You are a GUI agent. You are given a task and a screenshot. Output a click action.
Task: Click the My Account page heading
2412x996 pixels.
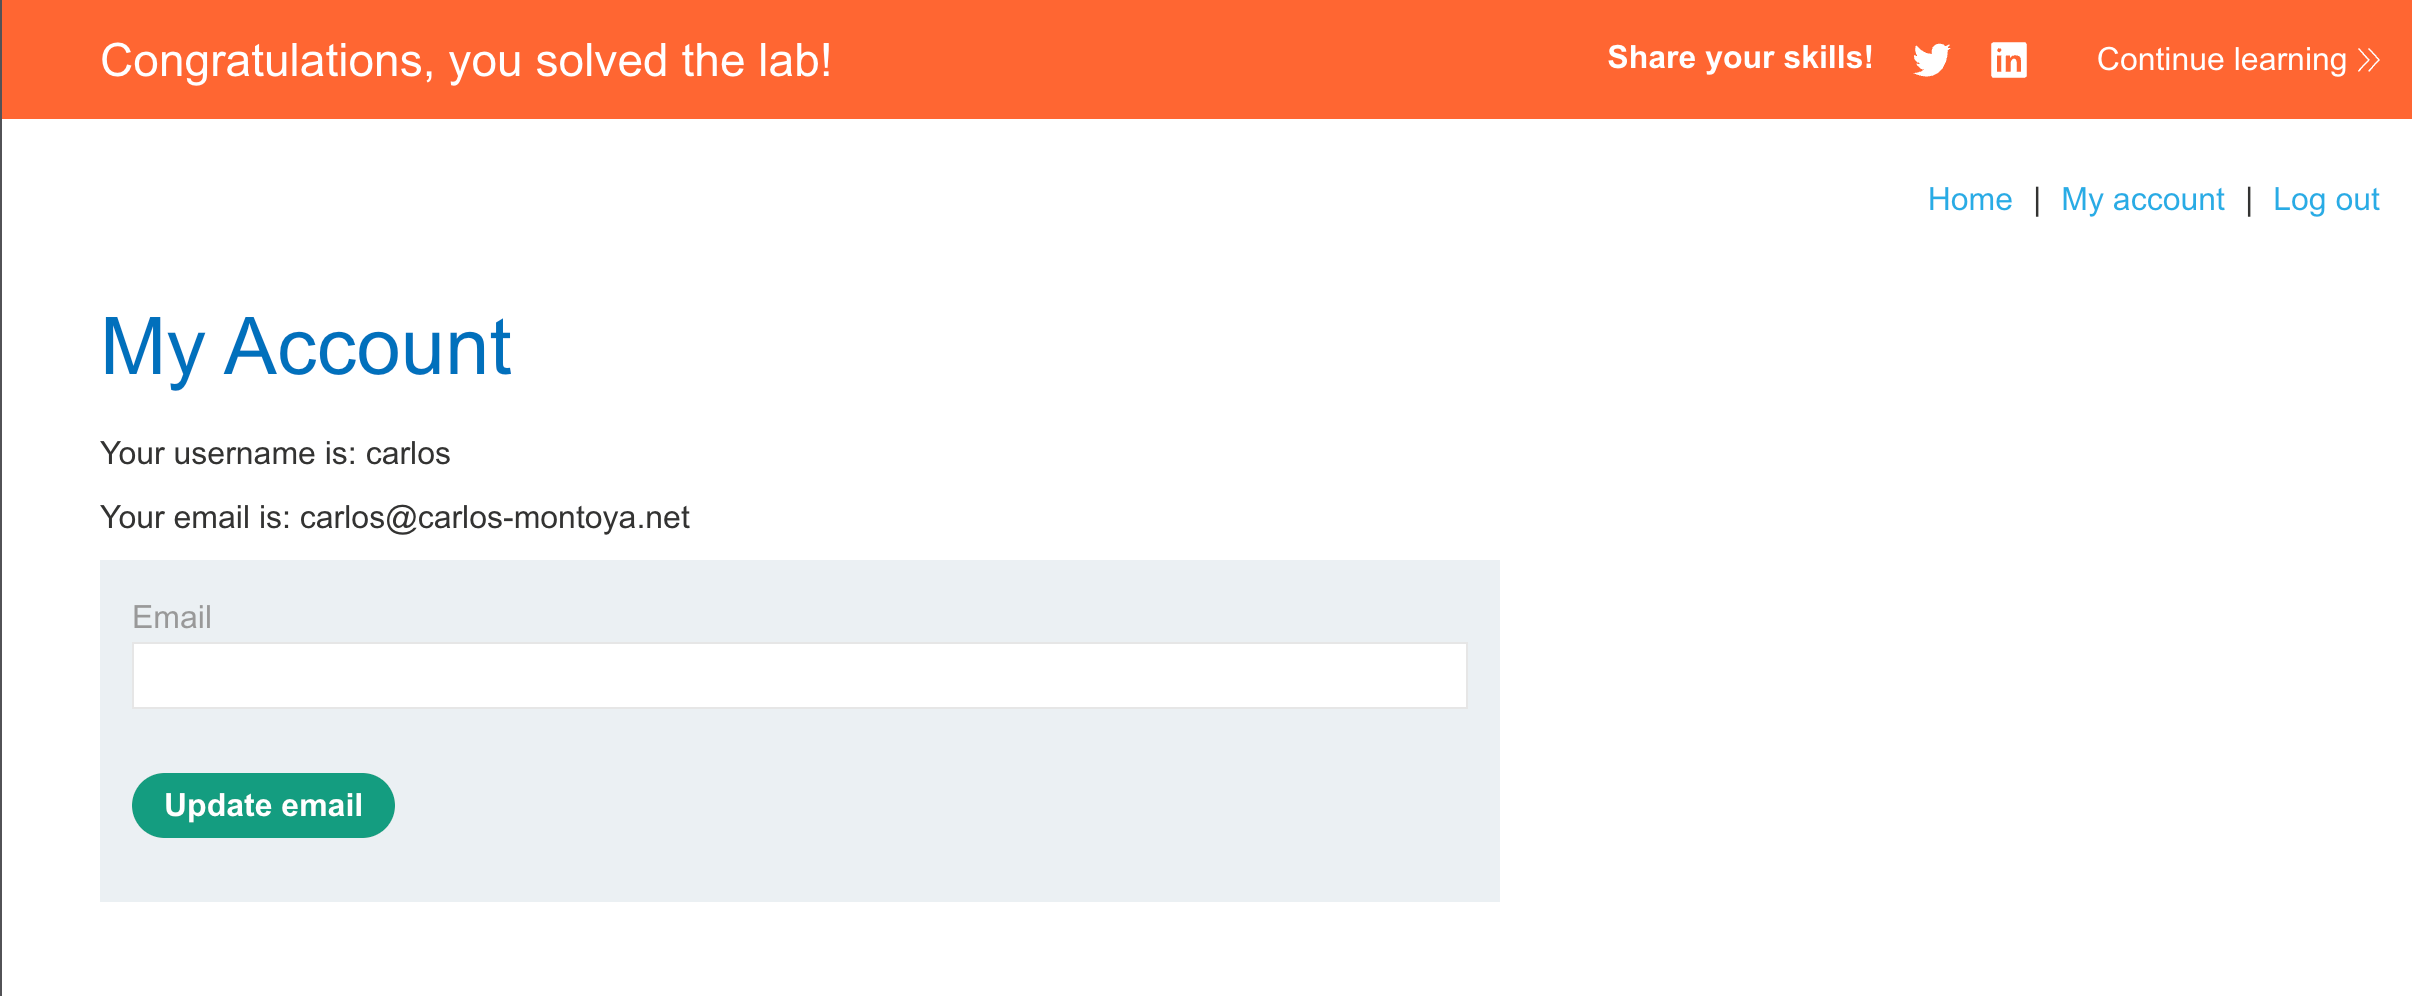point(306,347)
